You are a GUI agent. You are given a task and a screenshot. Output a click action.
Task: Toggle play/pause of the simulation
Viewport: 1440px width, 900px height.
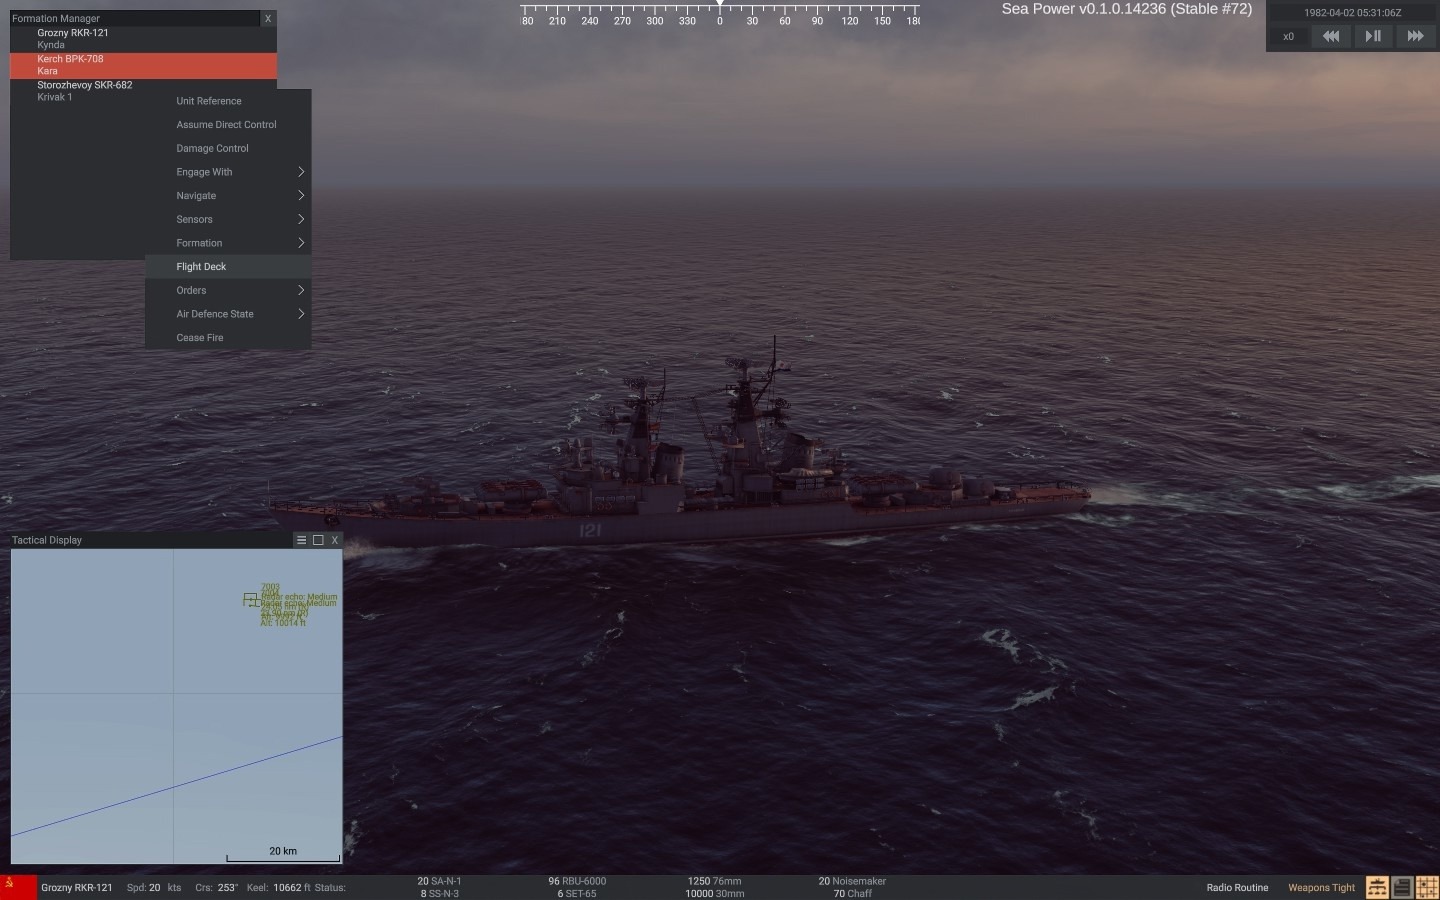pyautogui.click(x=1373, y=36)
